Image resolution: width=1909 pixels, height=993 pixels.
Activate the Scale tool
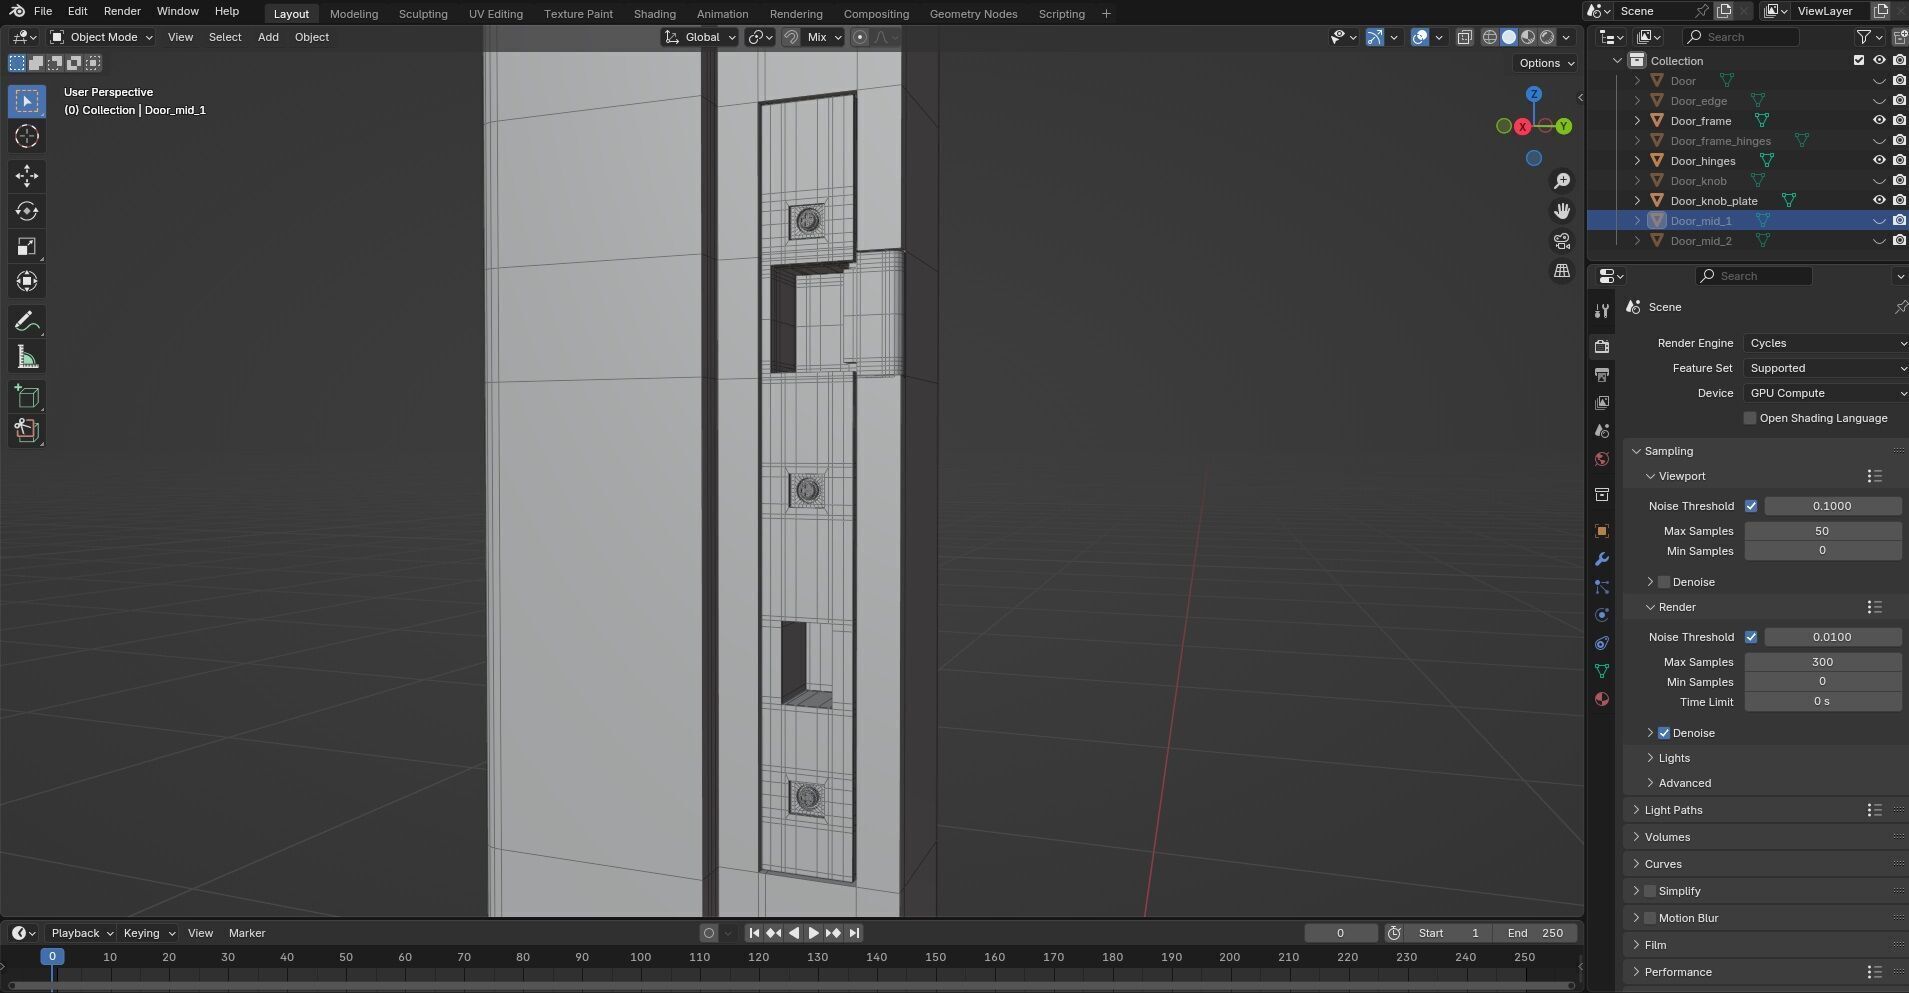[x=27, y=246]
